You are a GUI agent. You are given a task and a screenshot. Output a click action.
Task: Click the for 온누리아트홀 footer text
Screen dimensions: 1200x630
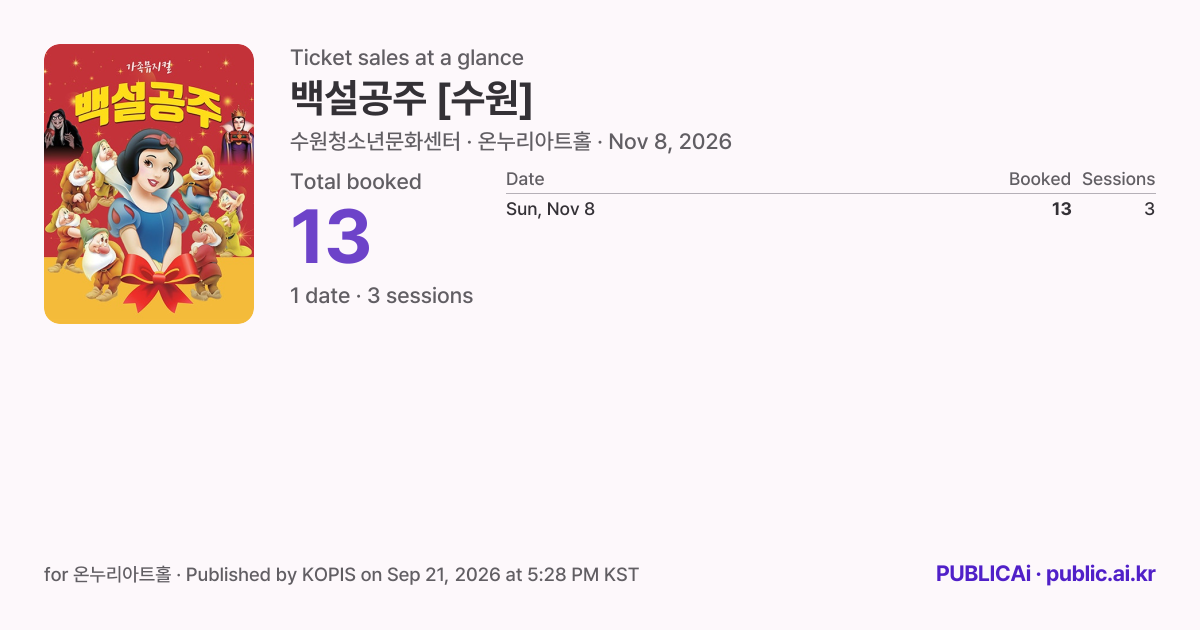click(x=107, y=575)
